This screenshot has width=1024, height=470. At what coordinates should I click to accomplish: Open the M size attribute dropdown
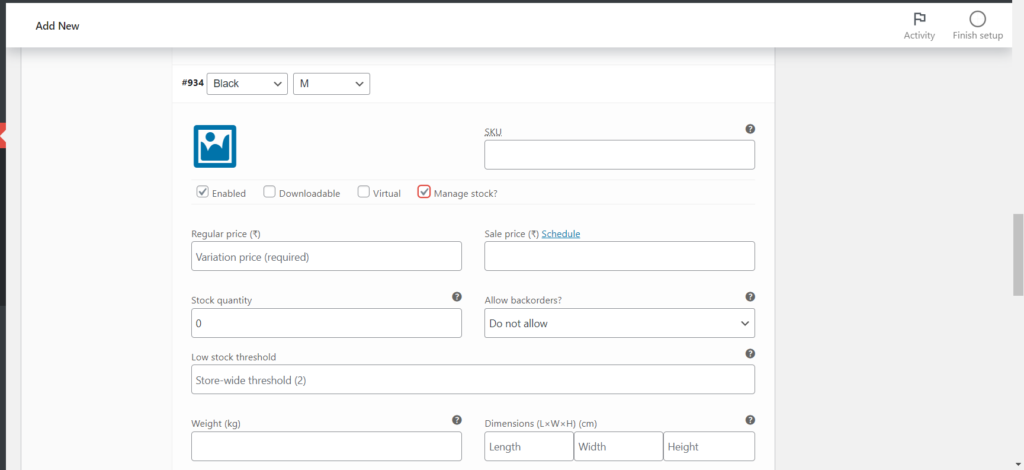[x=332, y=84]
